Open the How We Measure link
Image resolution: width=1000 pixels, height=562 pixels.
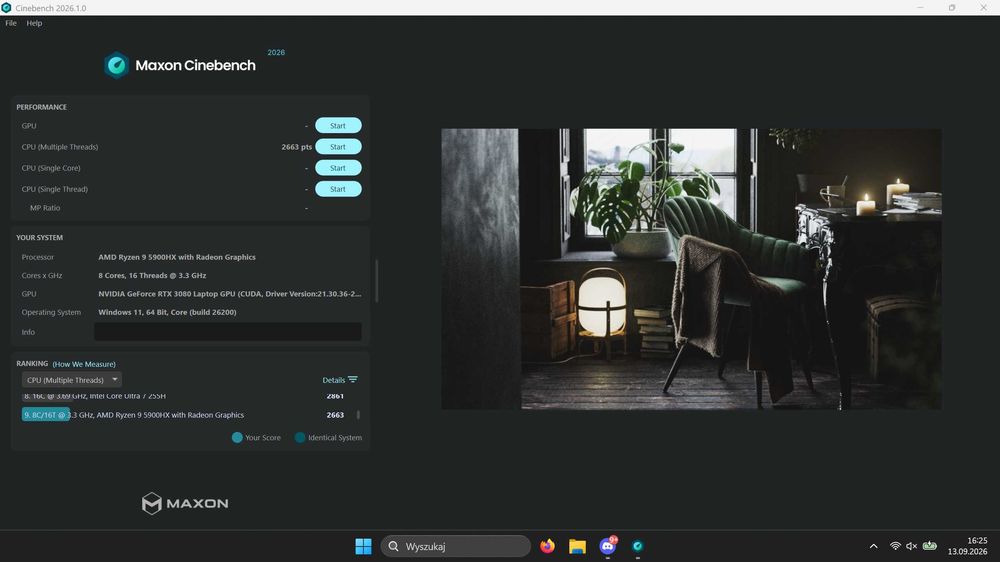[84, 364]
